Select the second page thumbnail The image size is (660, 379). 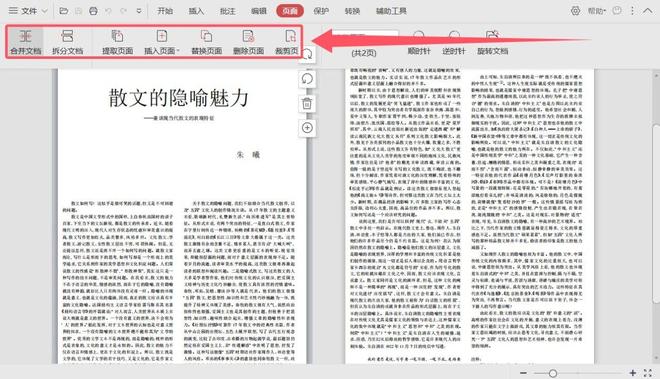pyautogui.click(x=469, y=216)
